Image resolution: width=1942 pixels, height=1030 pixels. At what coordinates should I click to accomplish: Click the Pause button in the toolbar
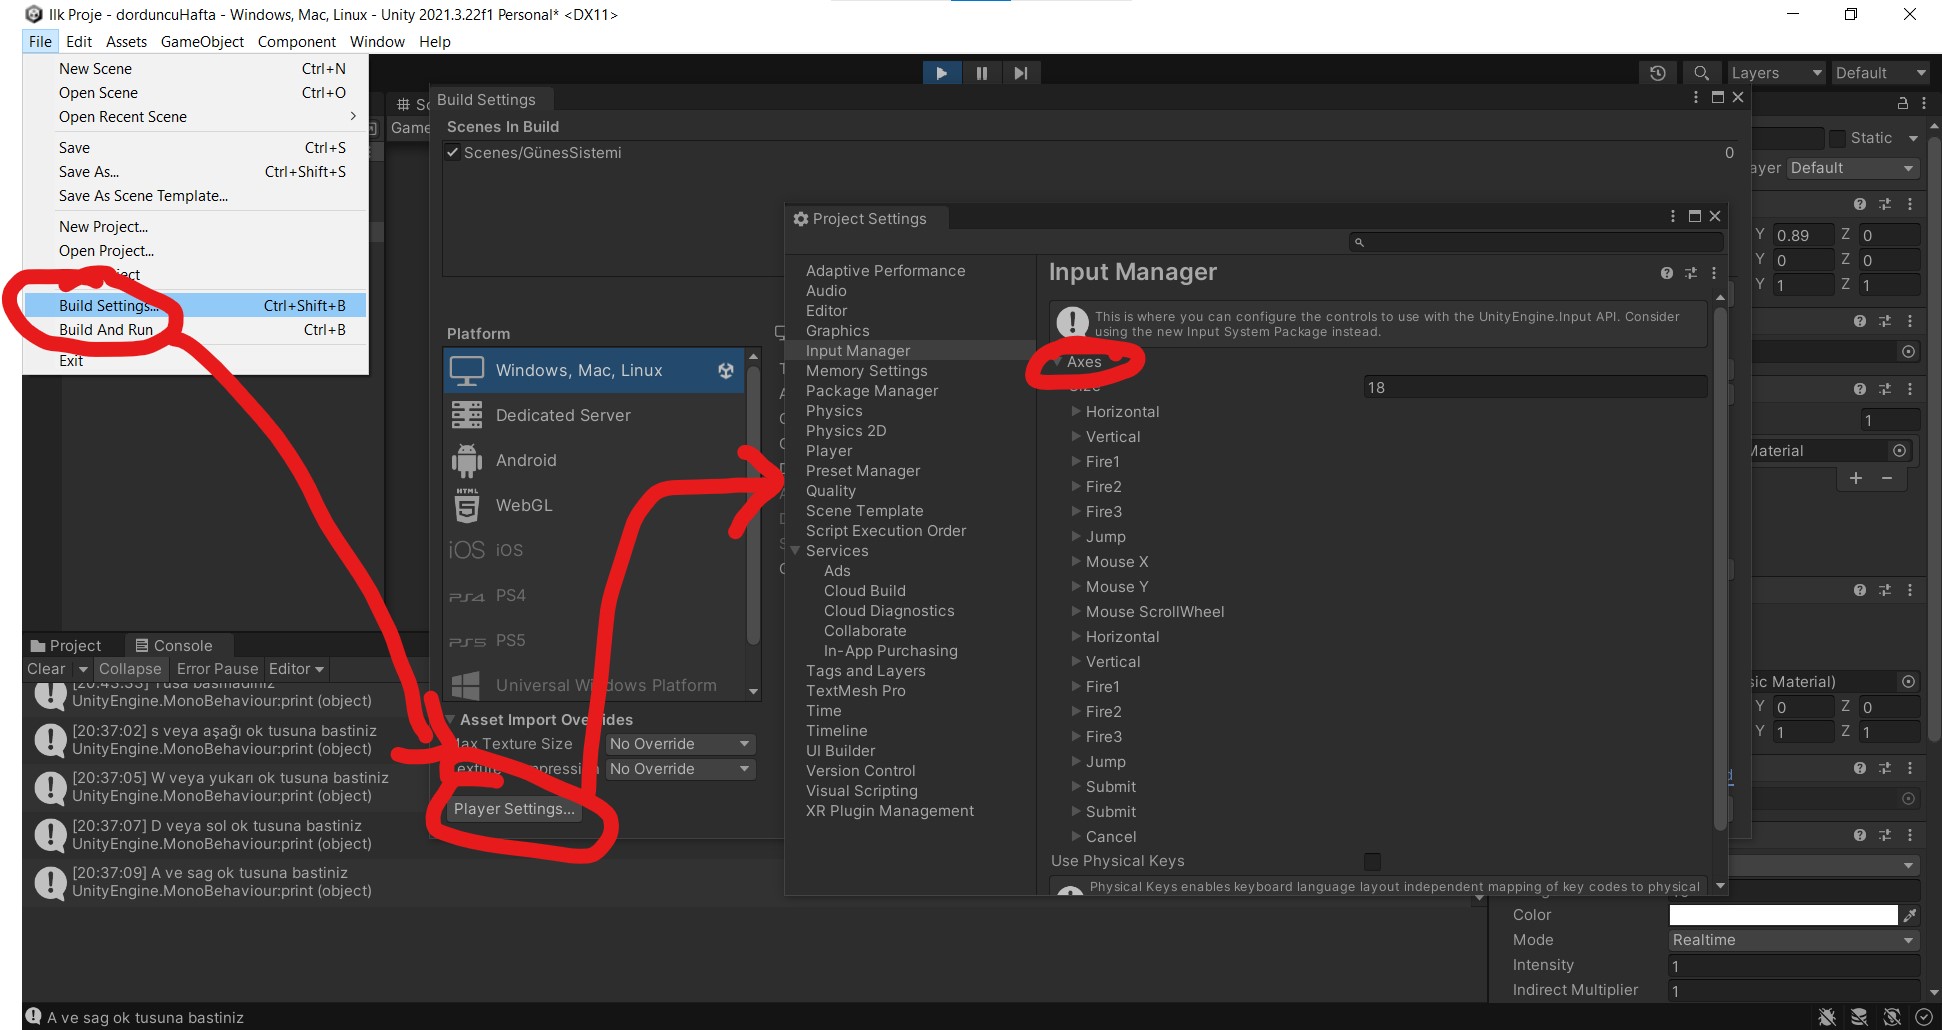(x=981, y=73)
